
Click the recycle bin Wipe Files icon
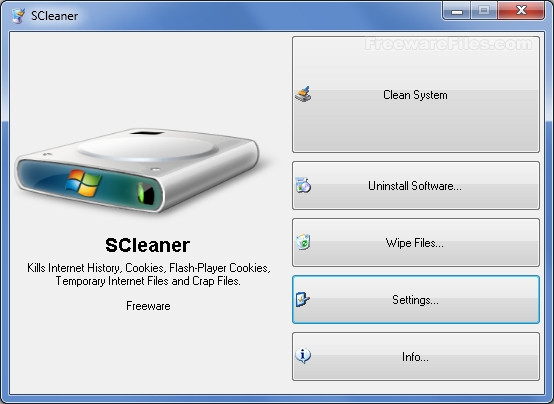[303, 242]
